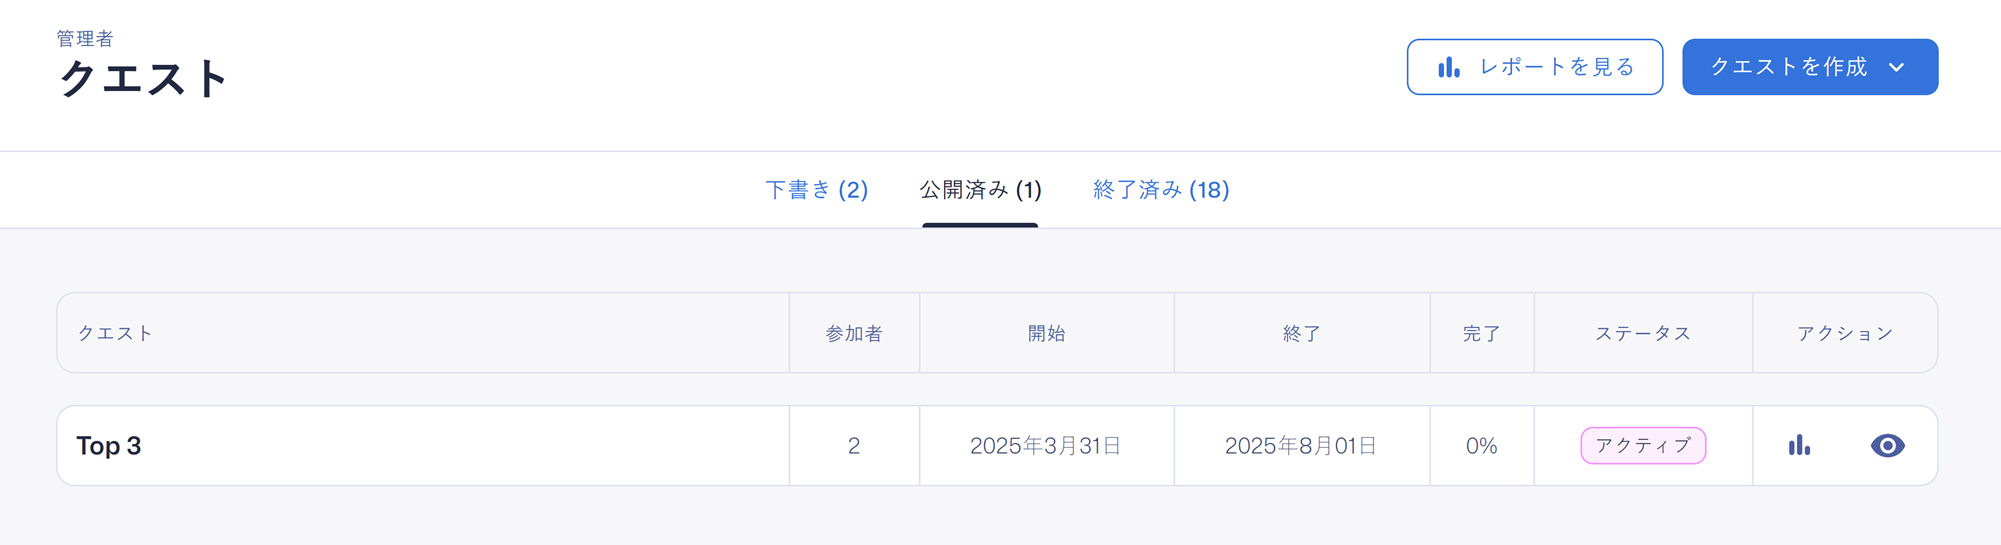Image resolution: width=2001 pixels, height=545 pixels.
Task: Click the eye icon to view the Top 3 quest
Action: pos(1887,446)
